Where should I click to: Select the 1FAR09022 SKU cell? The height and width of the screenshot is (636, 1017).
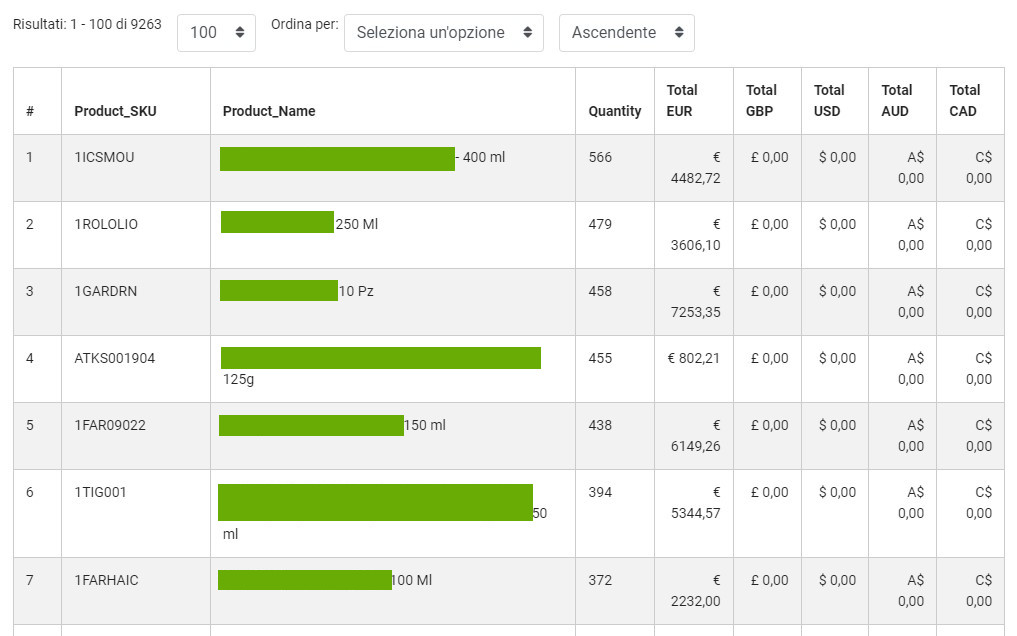(110, 426)
